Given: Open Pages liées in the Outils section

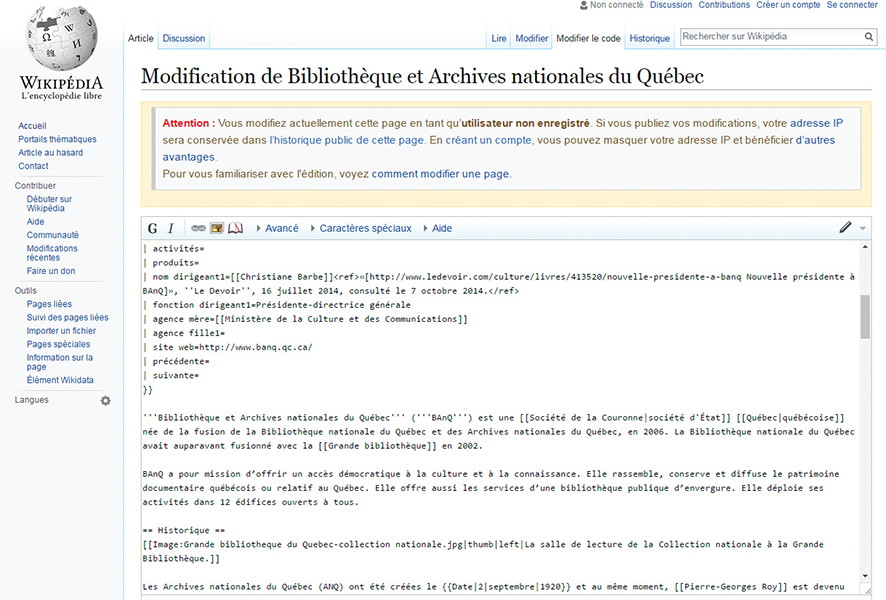Looking at the screenshot, I should click(x=49, y=305).
